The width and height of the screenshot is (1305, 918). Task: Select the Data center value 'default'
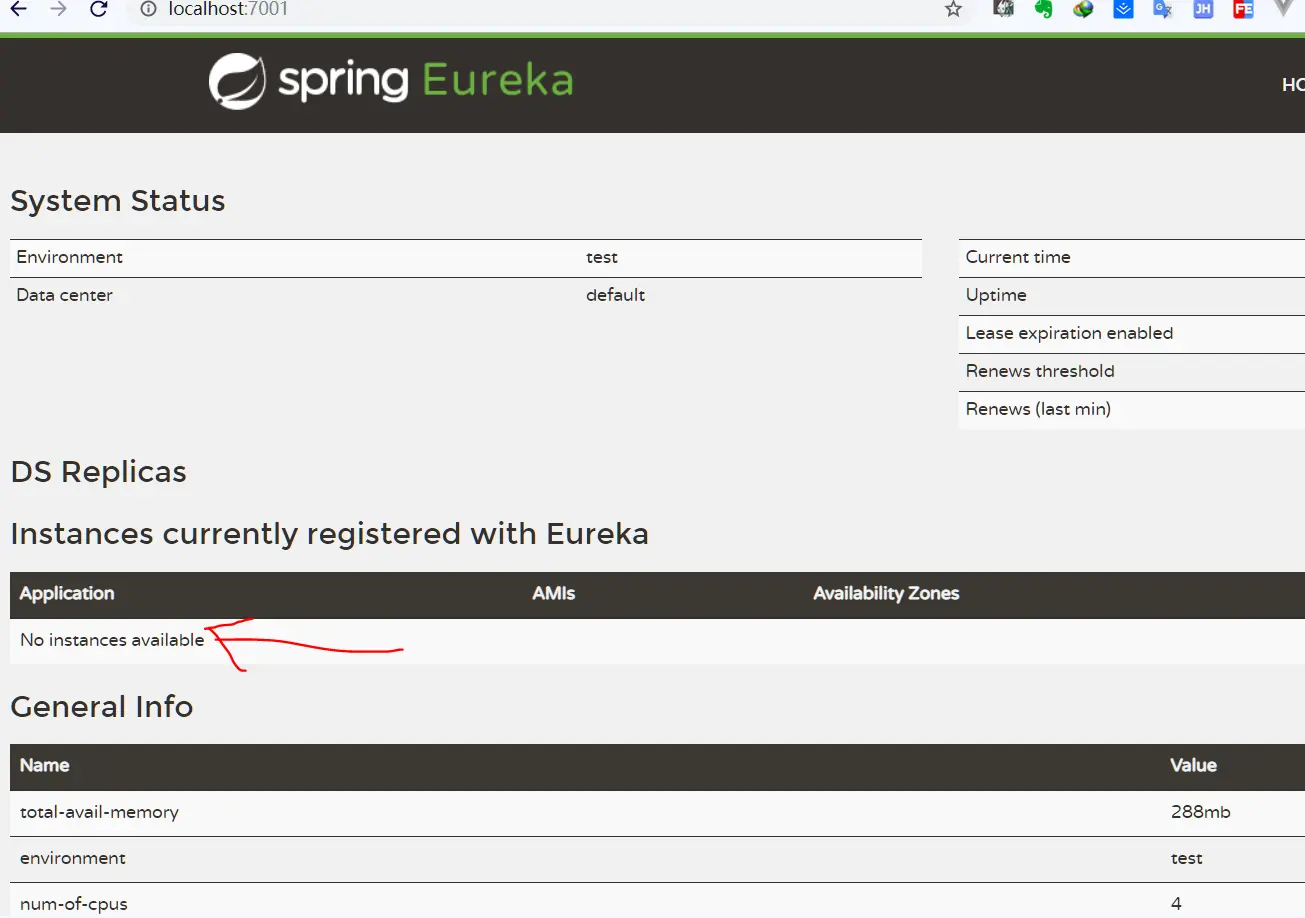coord(616,295)
